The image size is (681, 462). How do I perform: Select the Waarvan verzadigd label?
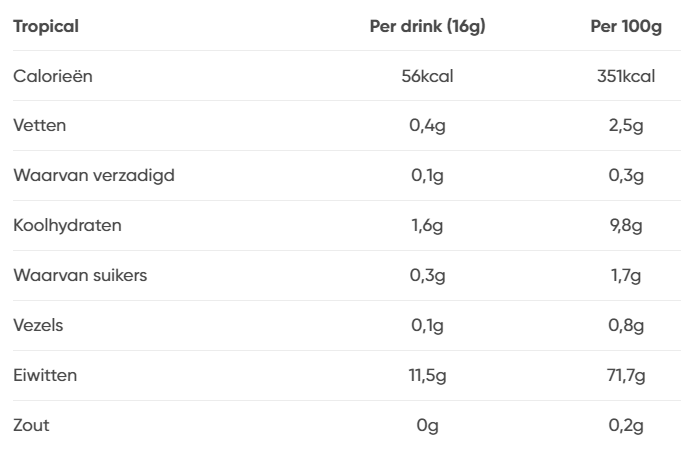click(x=94, y=175)
